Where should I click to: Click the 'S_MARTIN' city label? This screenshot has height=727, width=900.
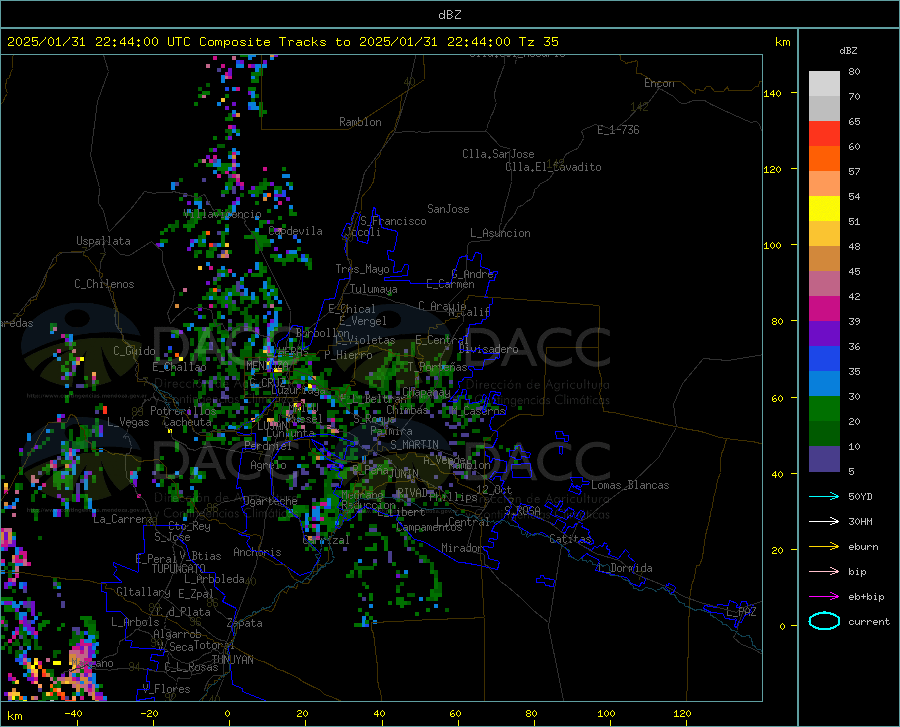click(x=414, y=445)
